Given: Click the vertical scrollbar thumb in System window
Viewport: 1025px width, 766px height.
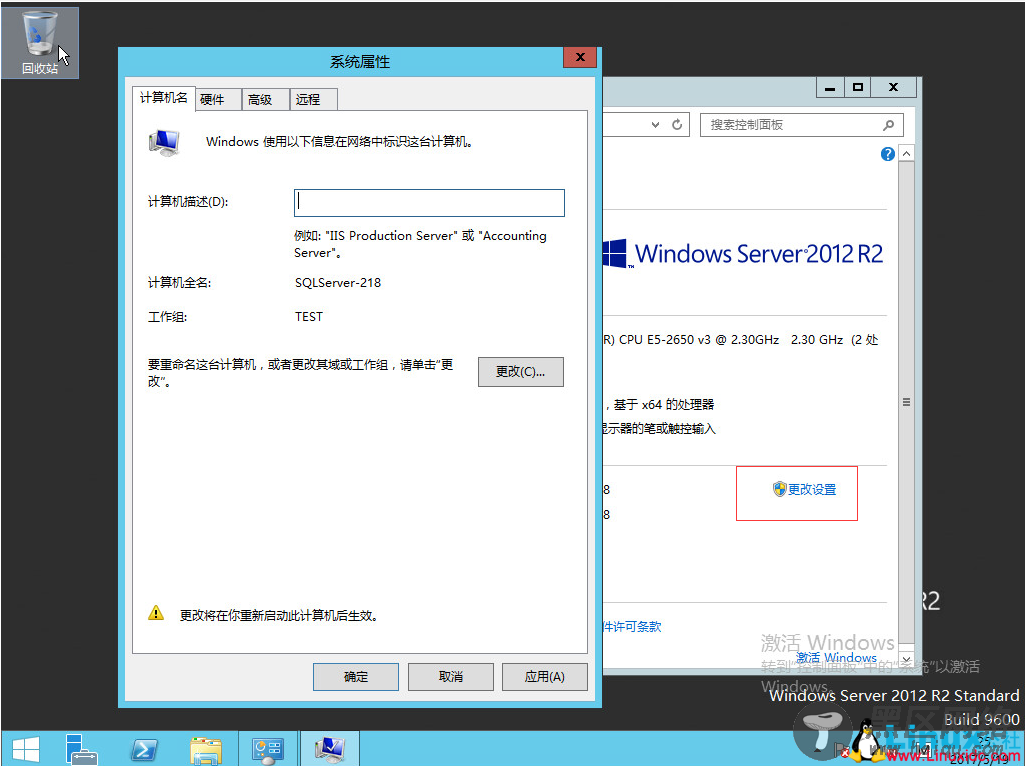Looking at the screenshot, I should click(906, 402).
